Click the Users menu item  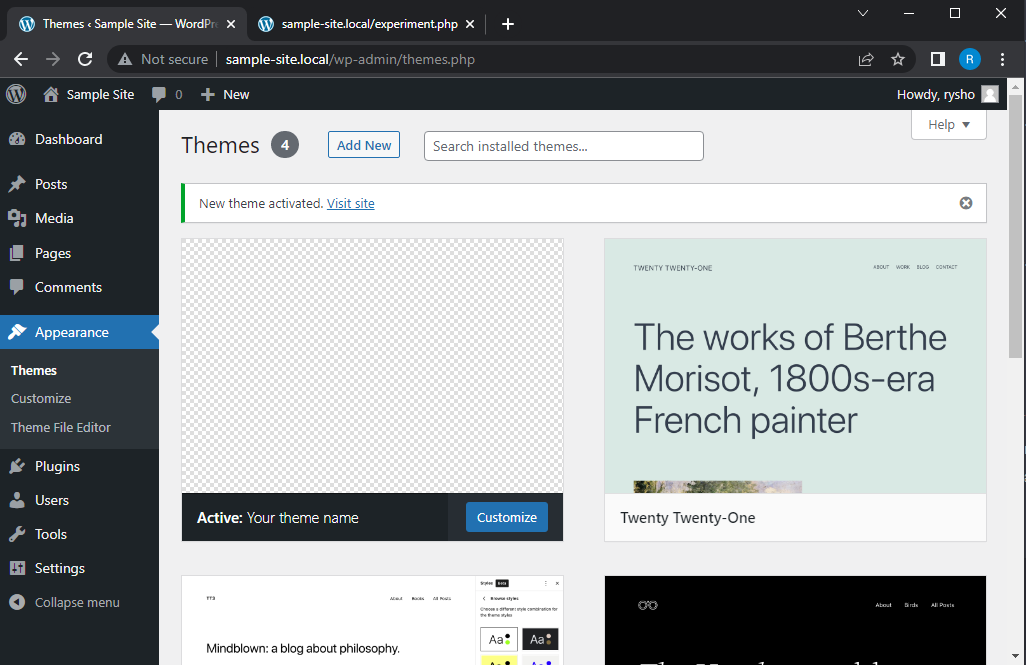52,500
